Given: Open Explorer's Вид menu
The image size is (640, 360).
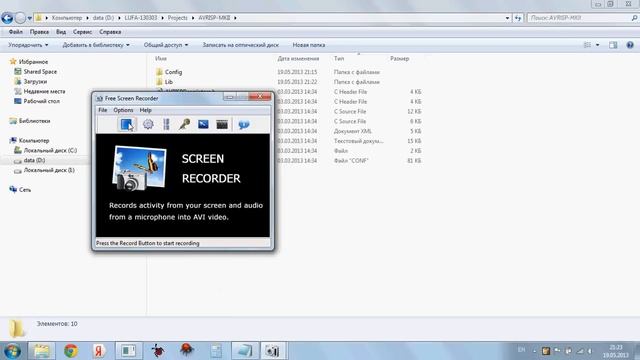Looking at the screenshot, I should tap(61, 32).
